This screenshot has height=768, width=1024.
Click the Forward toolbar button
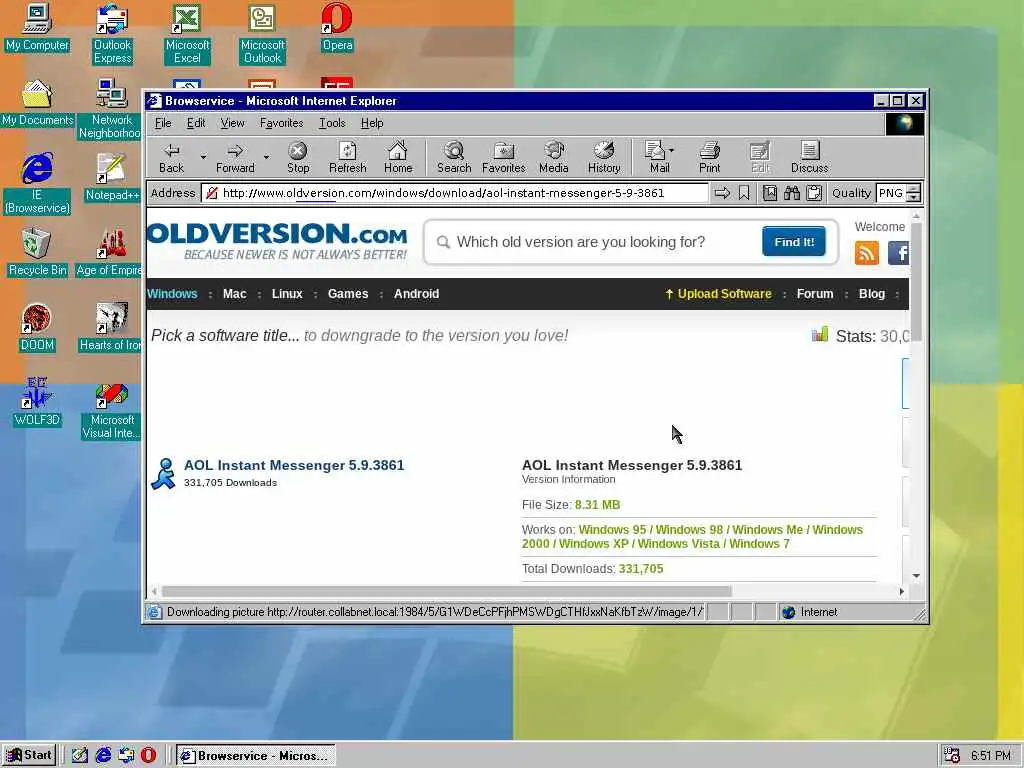(235, 157)
